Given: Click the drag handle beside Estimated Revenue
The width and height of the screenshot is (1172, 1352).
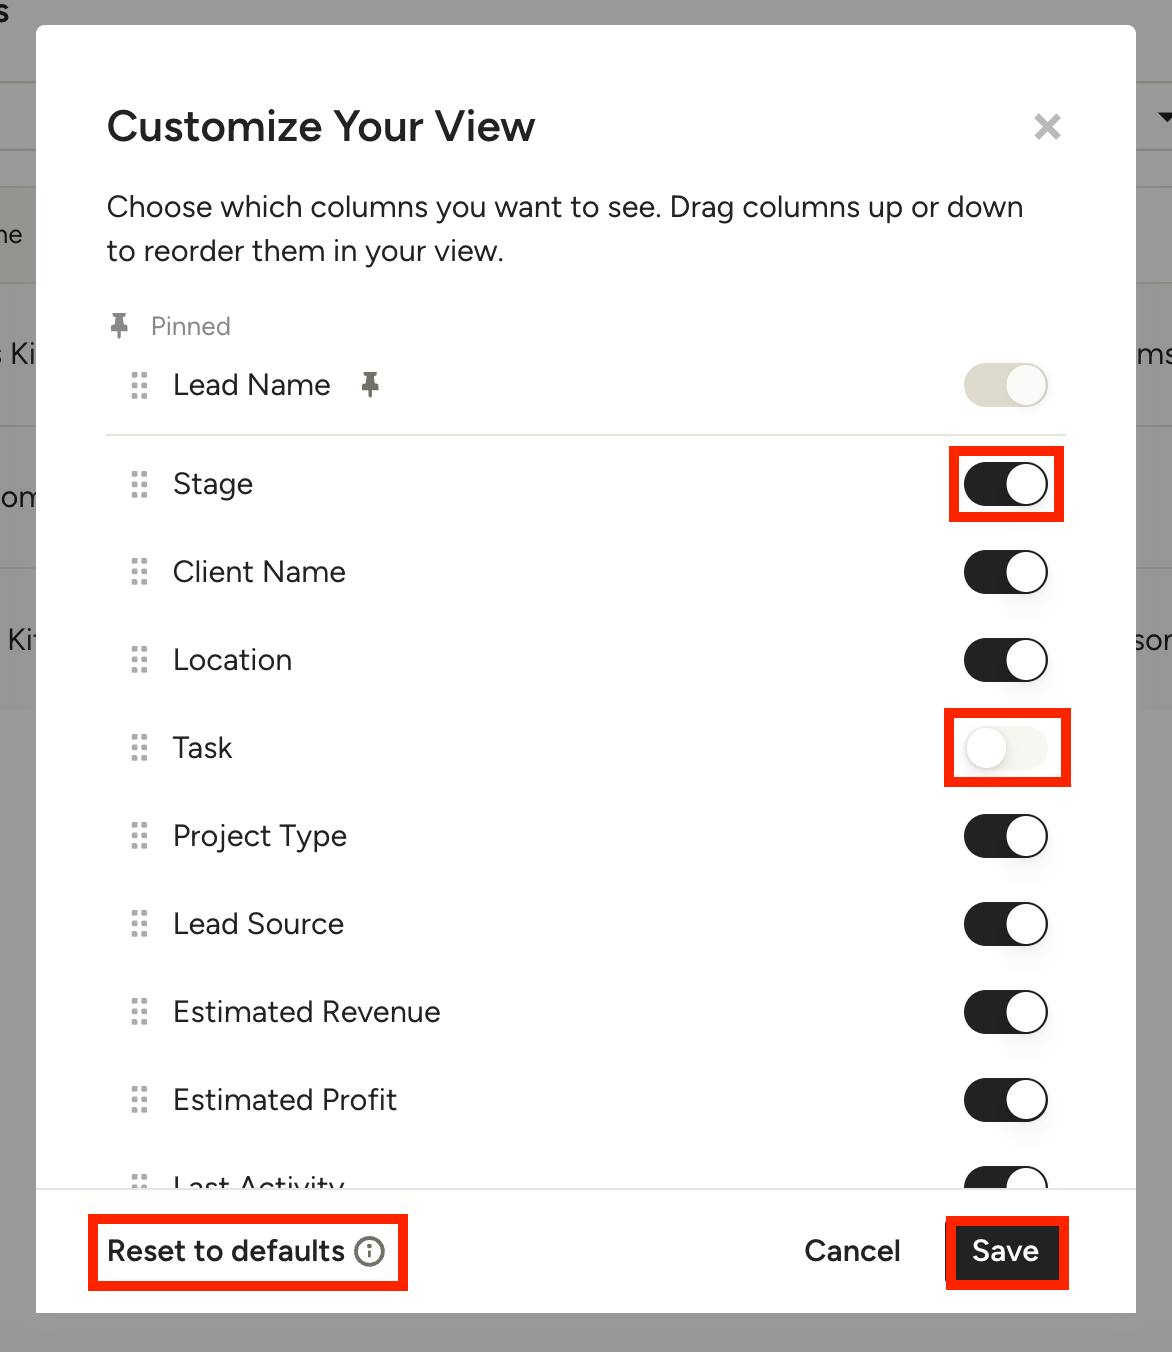Looking at the screenshot, I should (139, 1012).
